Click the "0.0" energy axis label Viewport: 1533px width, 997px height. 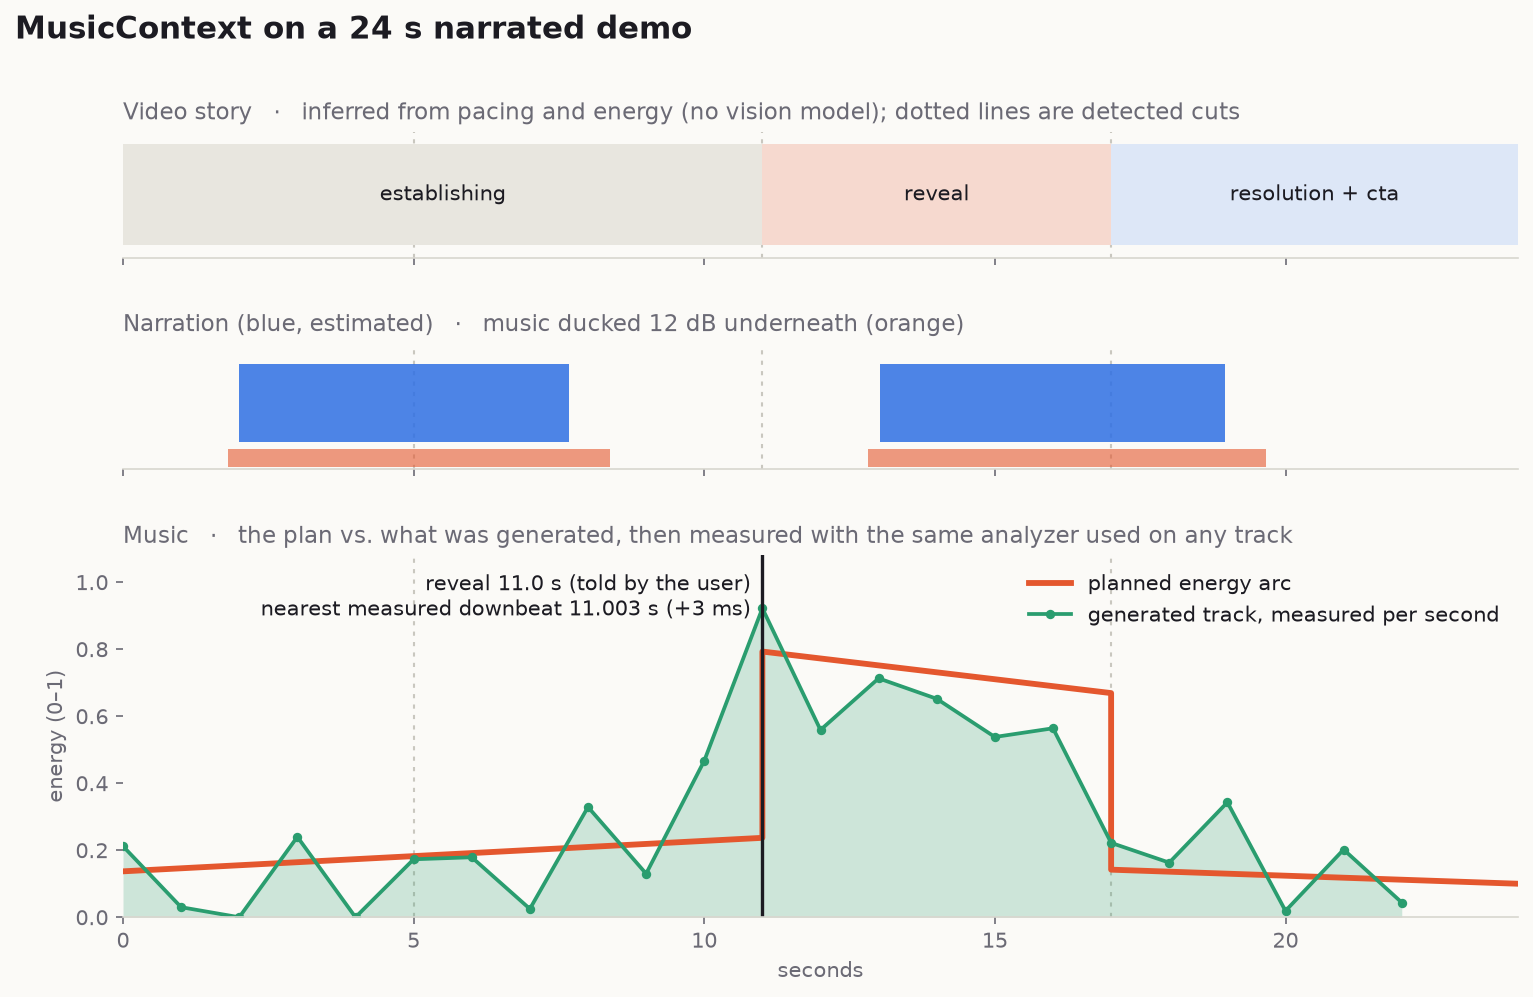(91, 918)
